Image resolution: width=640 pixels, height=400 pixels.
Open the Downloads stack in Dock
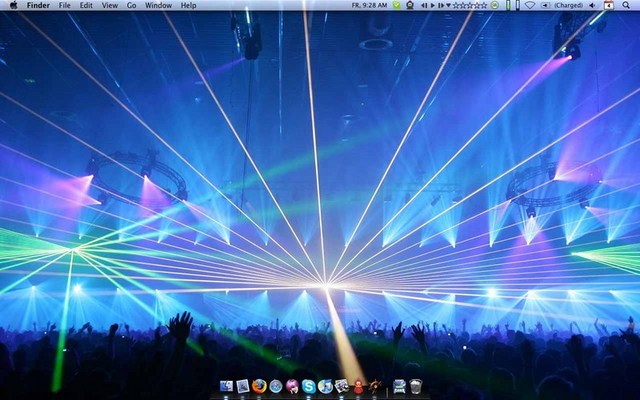click(399, 386)
